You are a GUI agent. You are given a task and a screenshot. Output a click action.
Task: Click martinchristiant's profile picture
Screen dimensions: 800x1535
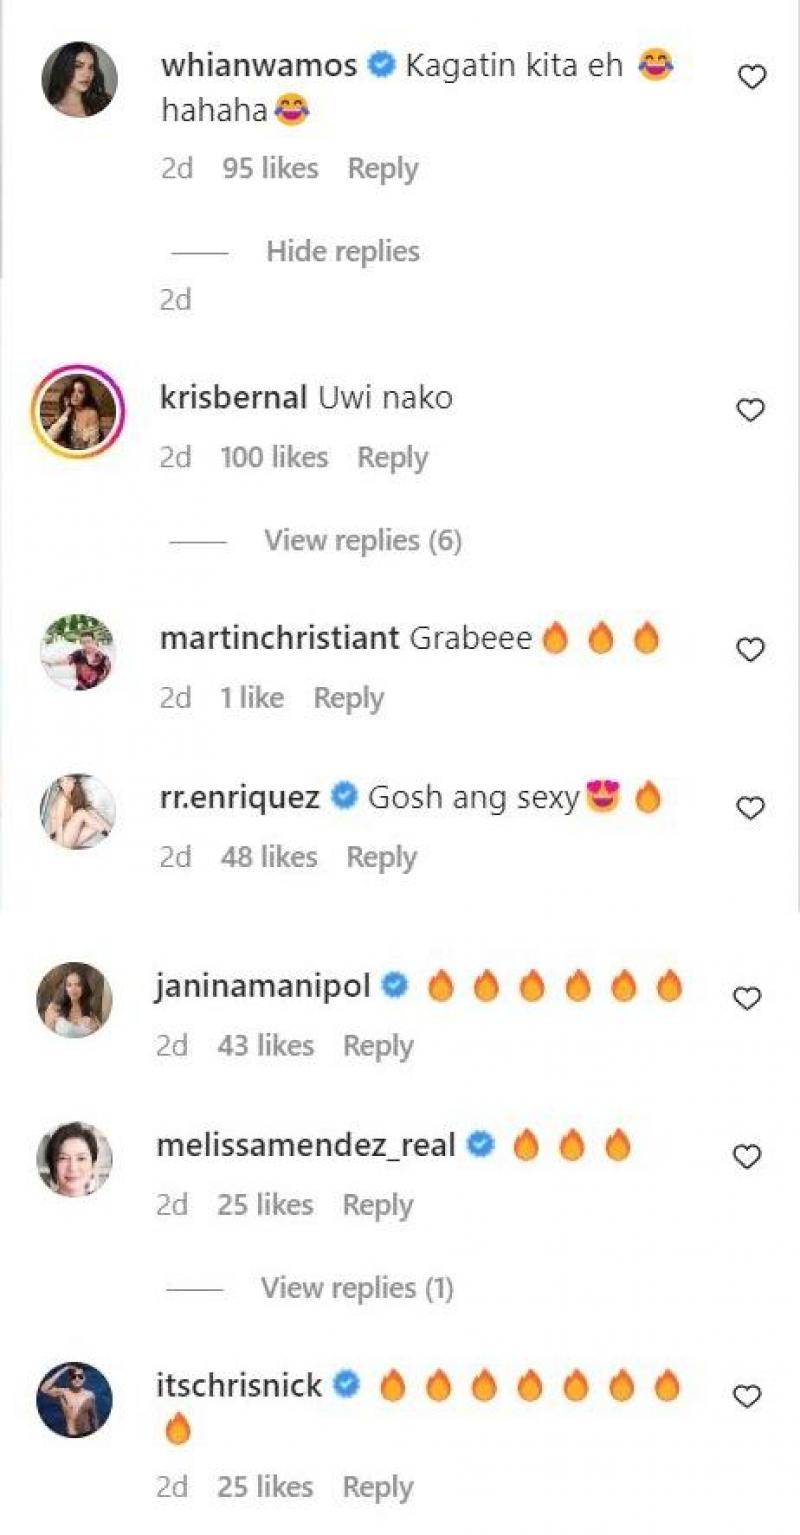[78, 652]
